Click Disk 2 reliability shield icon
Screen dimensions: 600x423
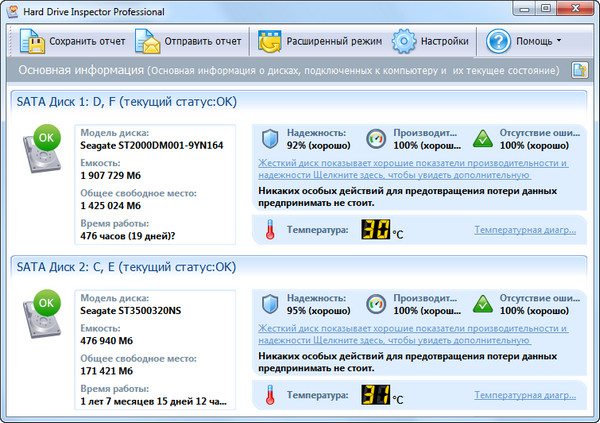pyautogui.click(x=270, y=304)
